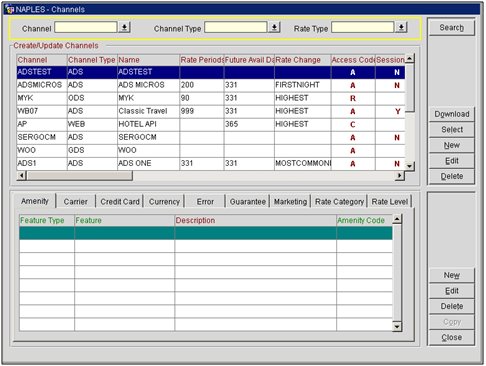Click amenity grid scroll up arrow
The image size is (486, 366).
pos(397,219)
